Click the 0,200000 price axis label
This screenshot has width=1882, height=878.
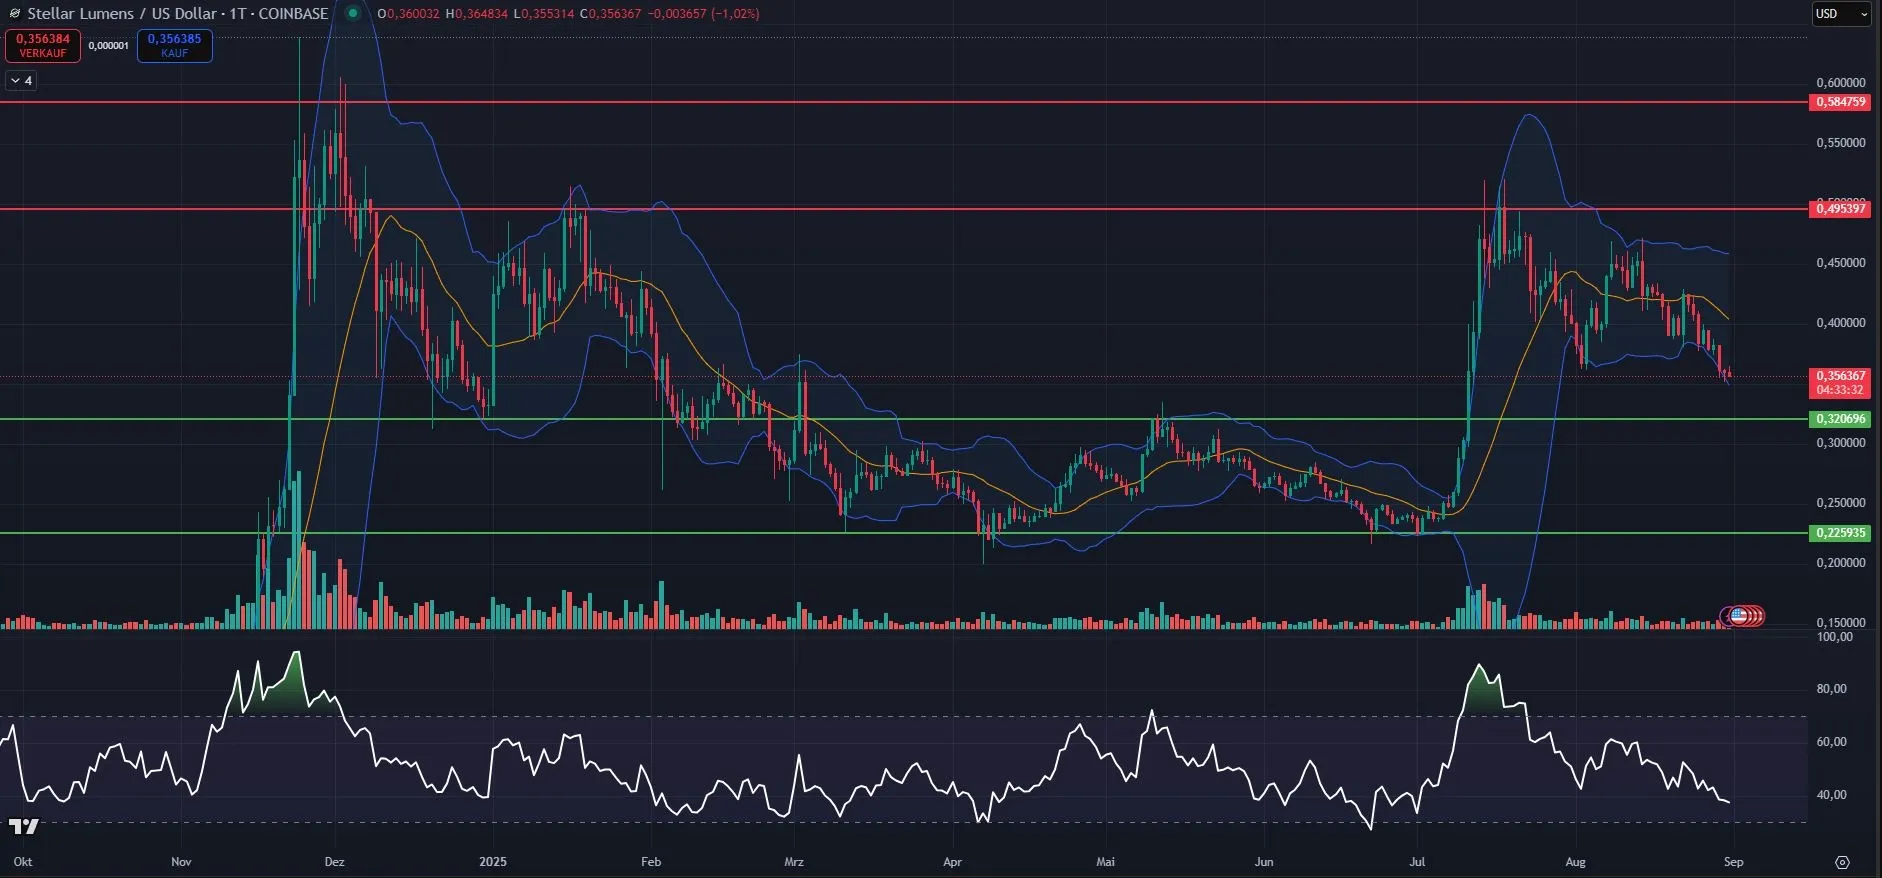pos(1840,563)
